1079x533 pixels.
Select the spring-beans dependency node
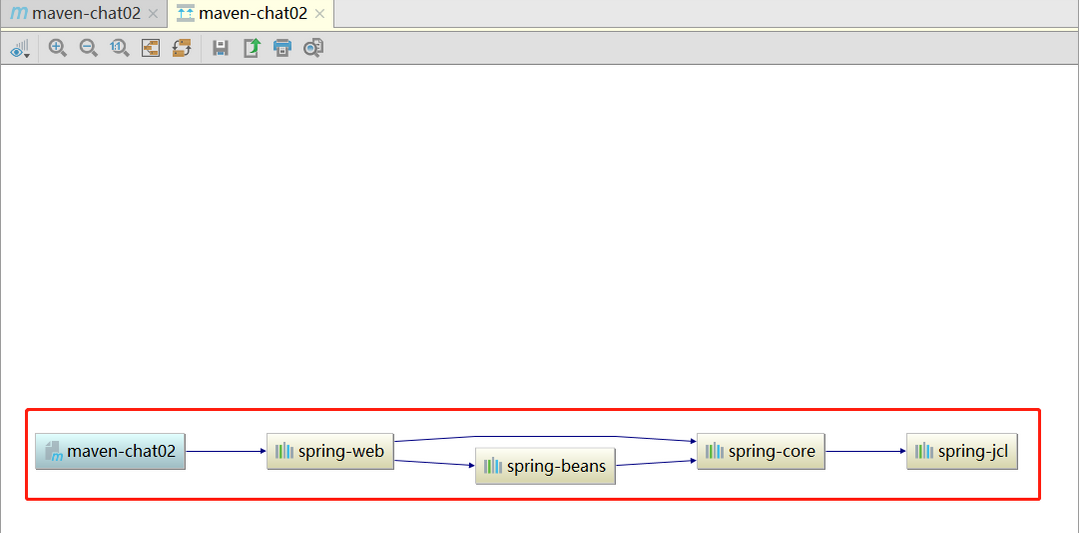click(x=545, y=466)
